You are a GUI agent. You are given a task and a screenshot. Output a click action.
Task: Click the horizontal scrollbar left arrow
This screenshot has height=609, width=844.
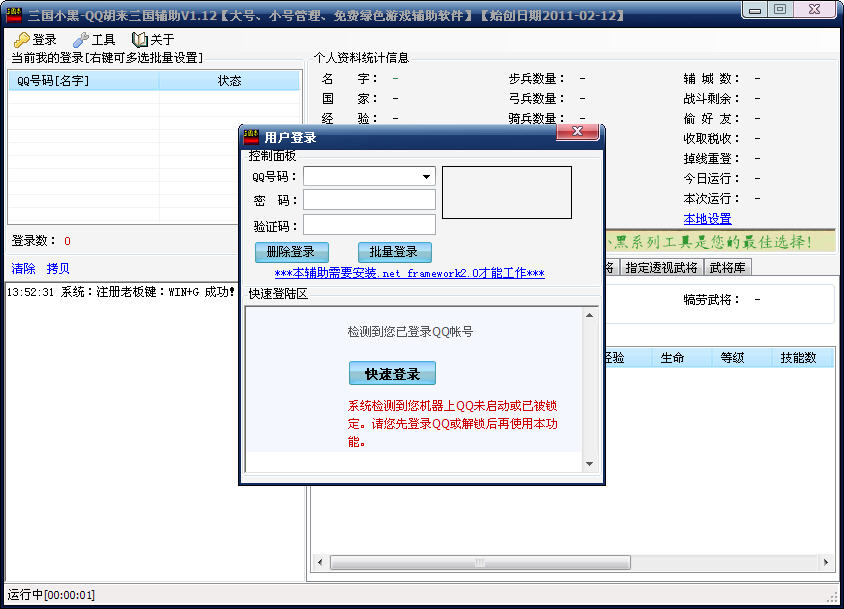click(320, 563)
